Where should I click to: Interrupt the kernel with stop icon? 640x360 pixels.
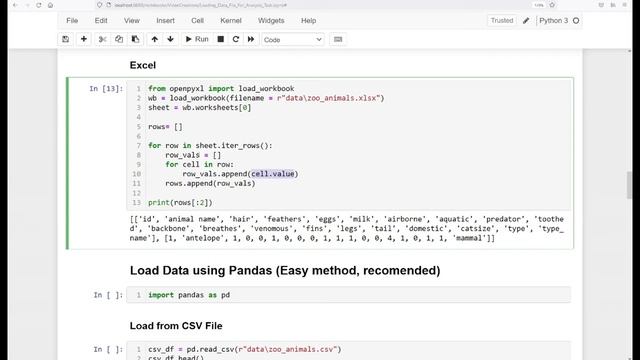pos(220,40)
